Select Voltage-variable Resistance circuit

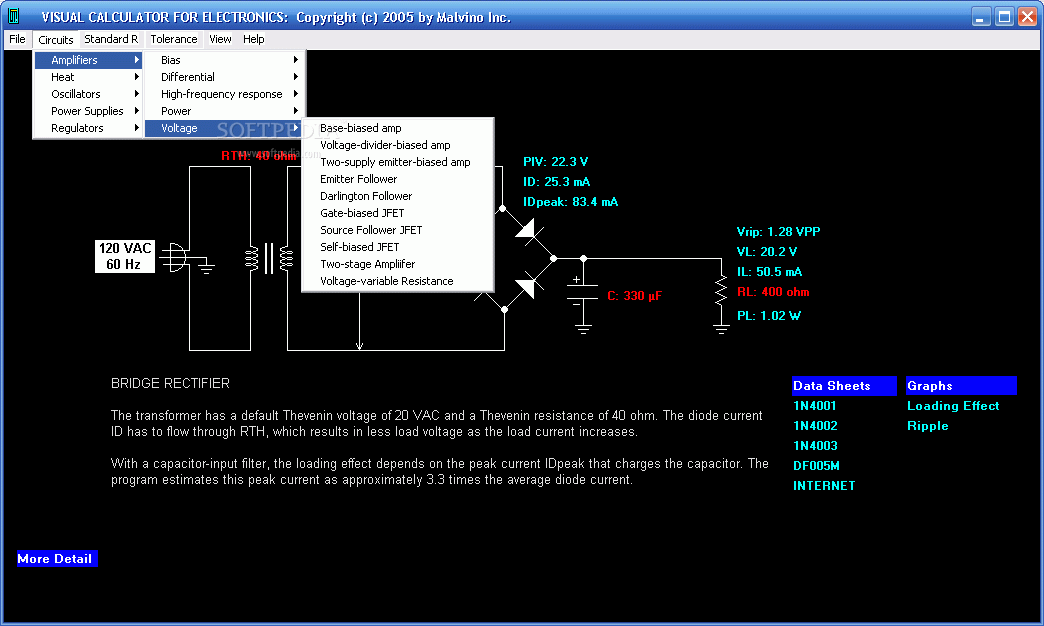pyautogui.click(x=397, y=281)
